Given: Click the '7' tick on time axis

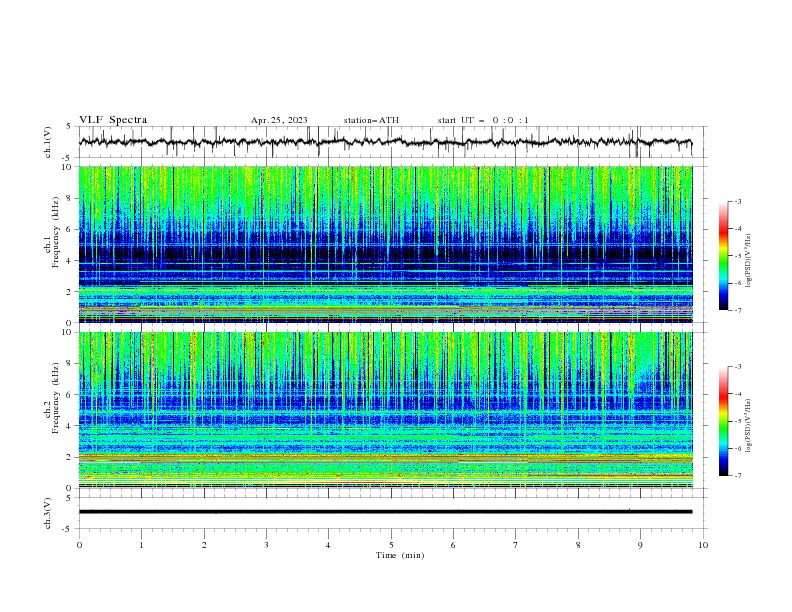Looking at the screenshot, I should tap(516, 545).
